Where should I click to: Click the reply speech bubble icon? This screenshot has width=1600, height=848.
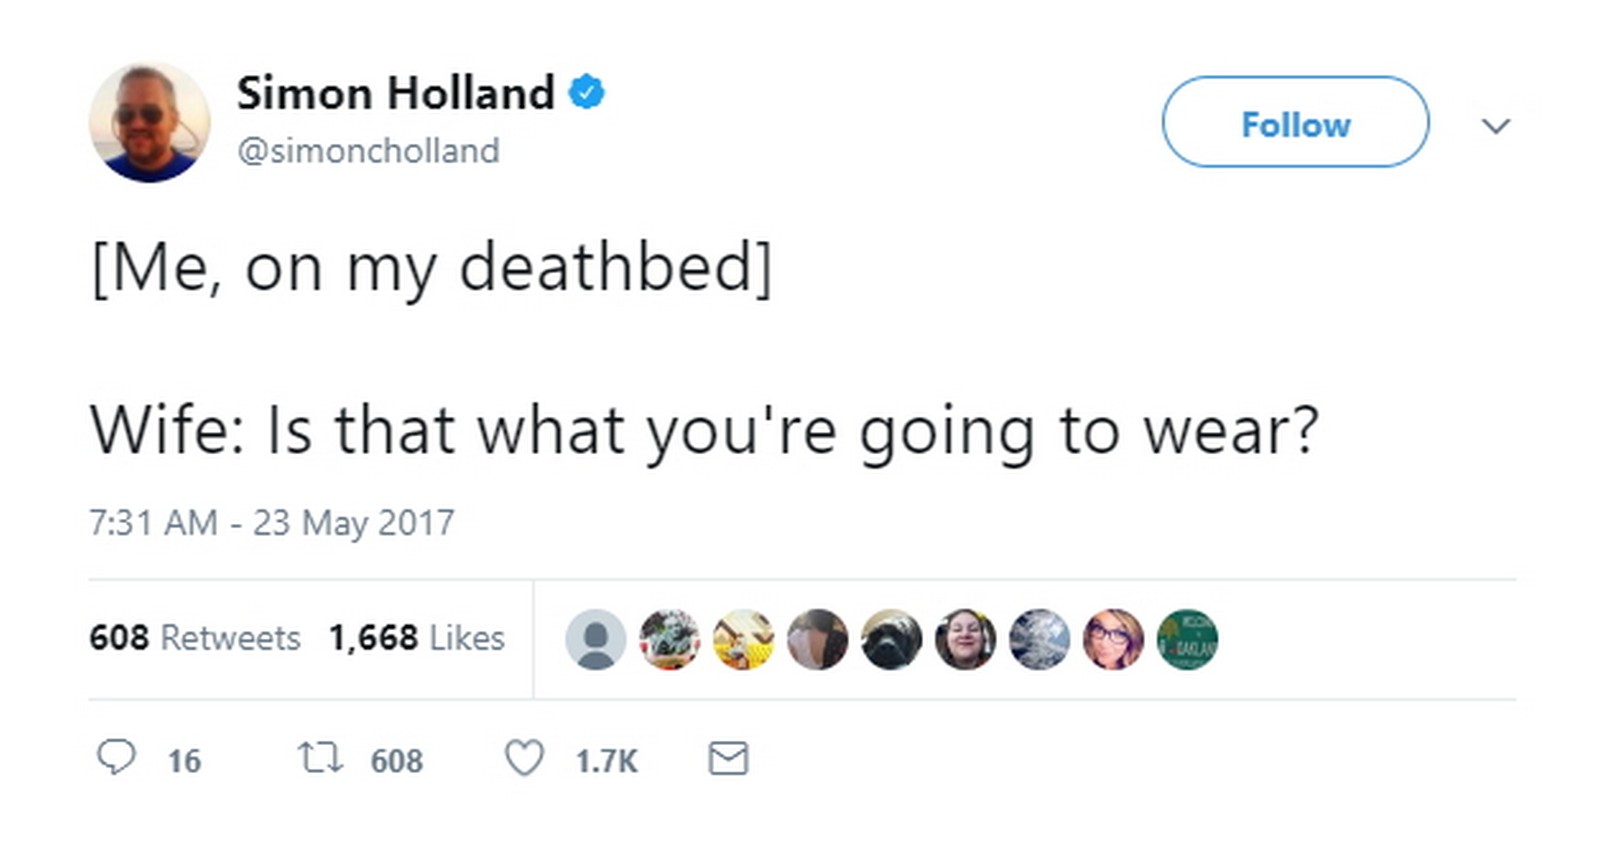[116, 758]
